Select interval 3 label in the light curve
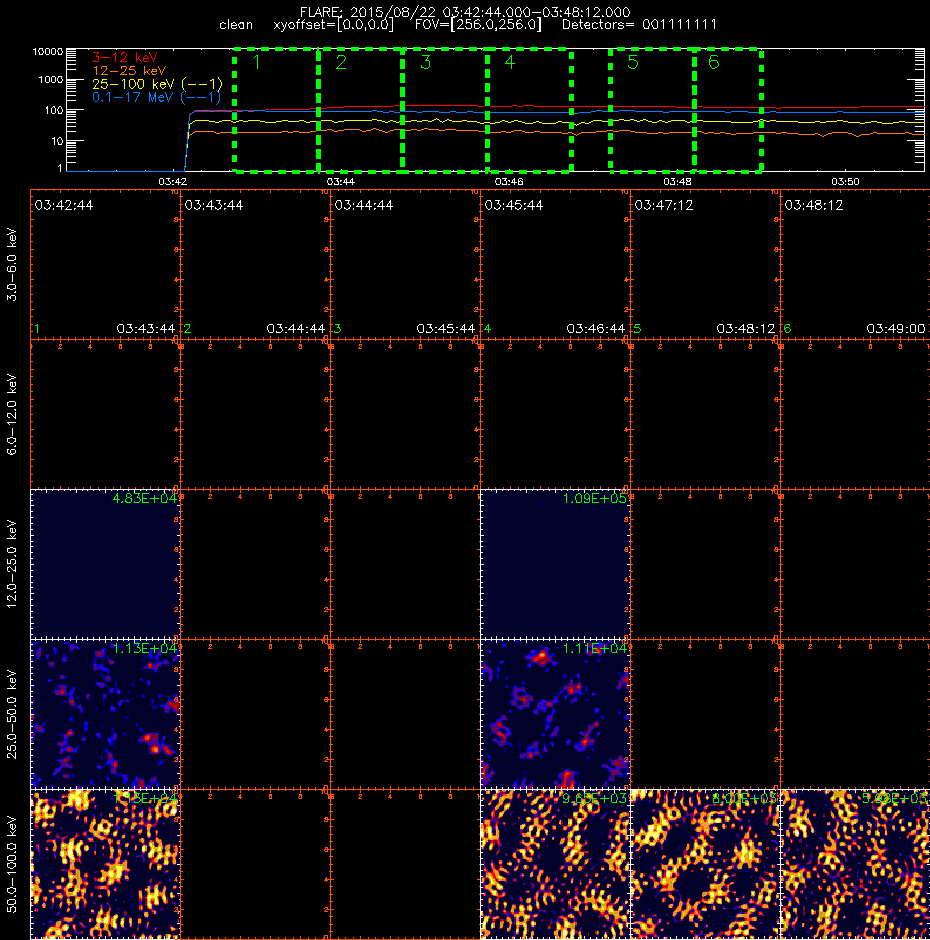930x940 pixels. tap(426, 62)
